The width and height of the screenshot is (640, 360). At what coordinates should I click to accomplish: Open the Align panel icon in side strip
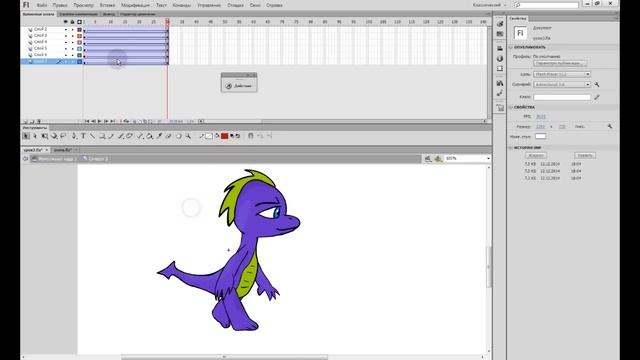click(x=500, y=49)
